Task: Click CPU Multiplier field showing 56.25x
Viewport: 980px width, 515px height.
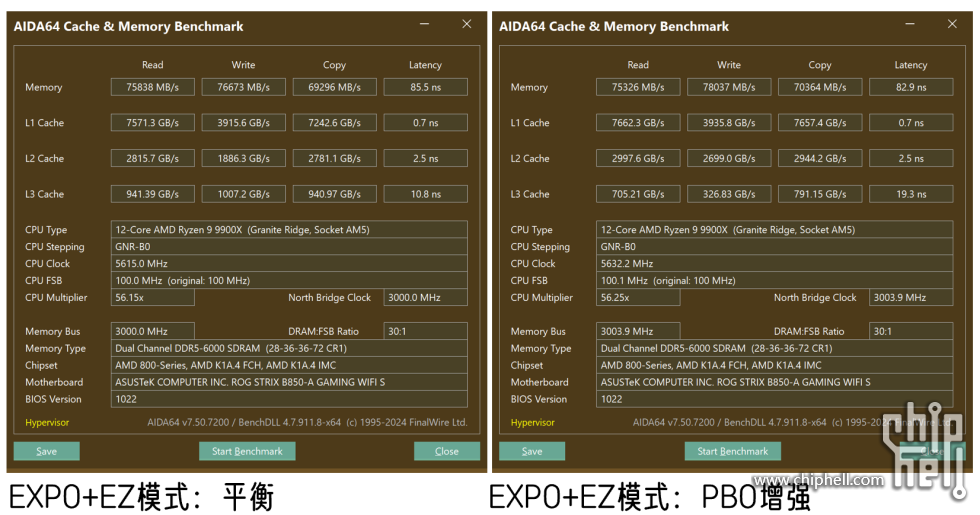Action: pyautogui.click(x=638, y=298)
